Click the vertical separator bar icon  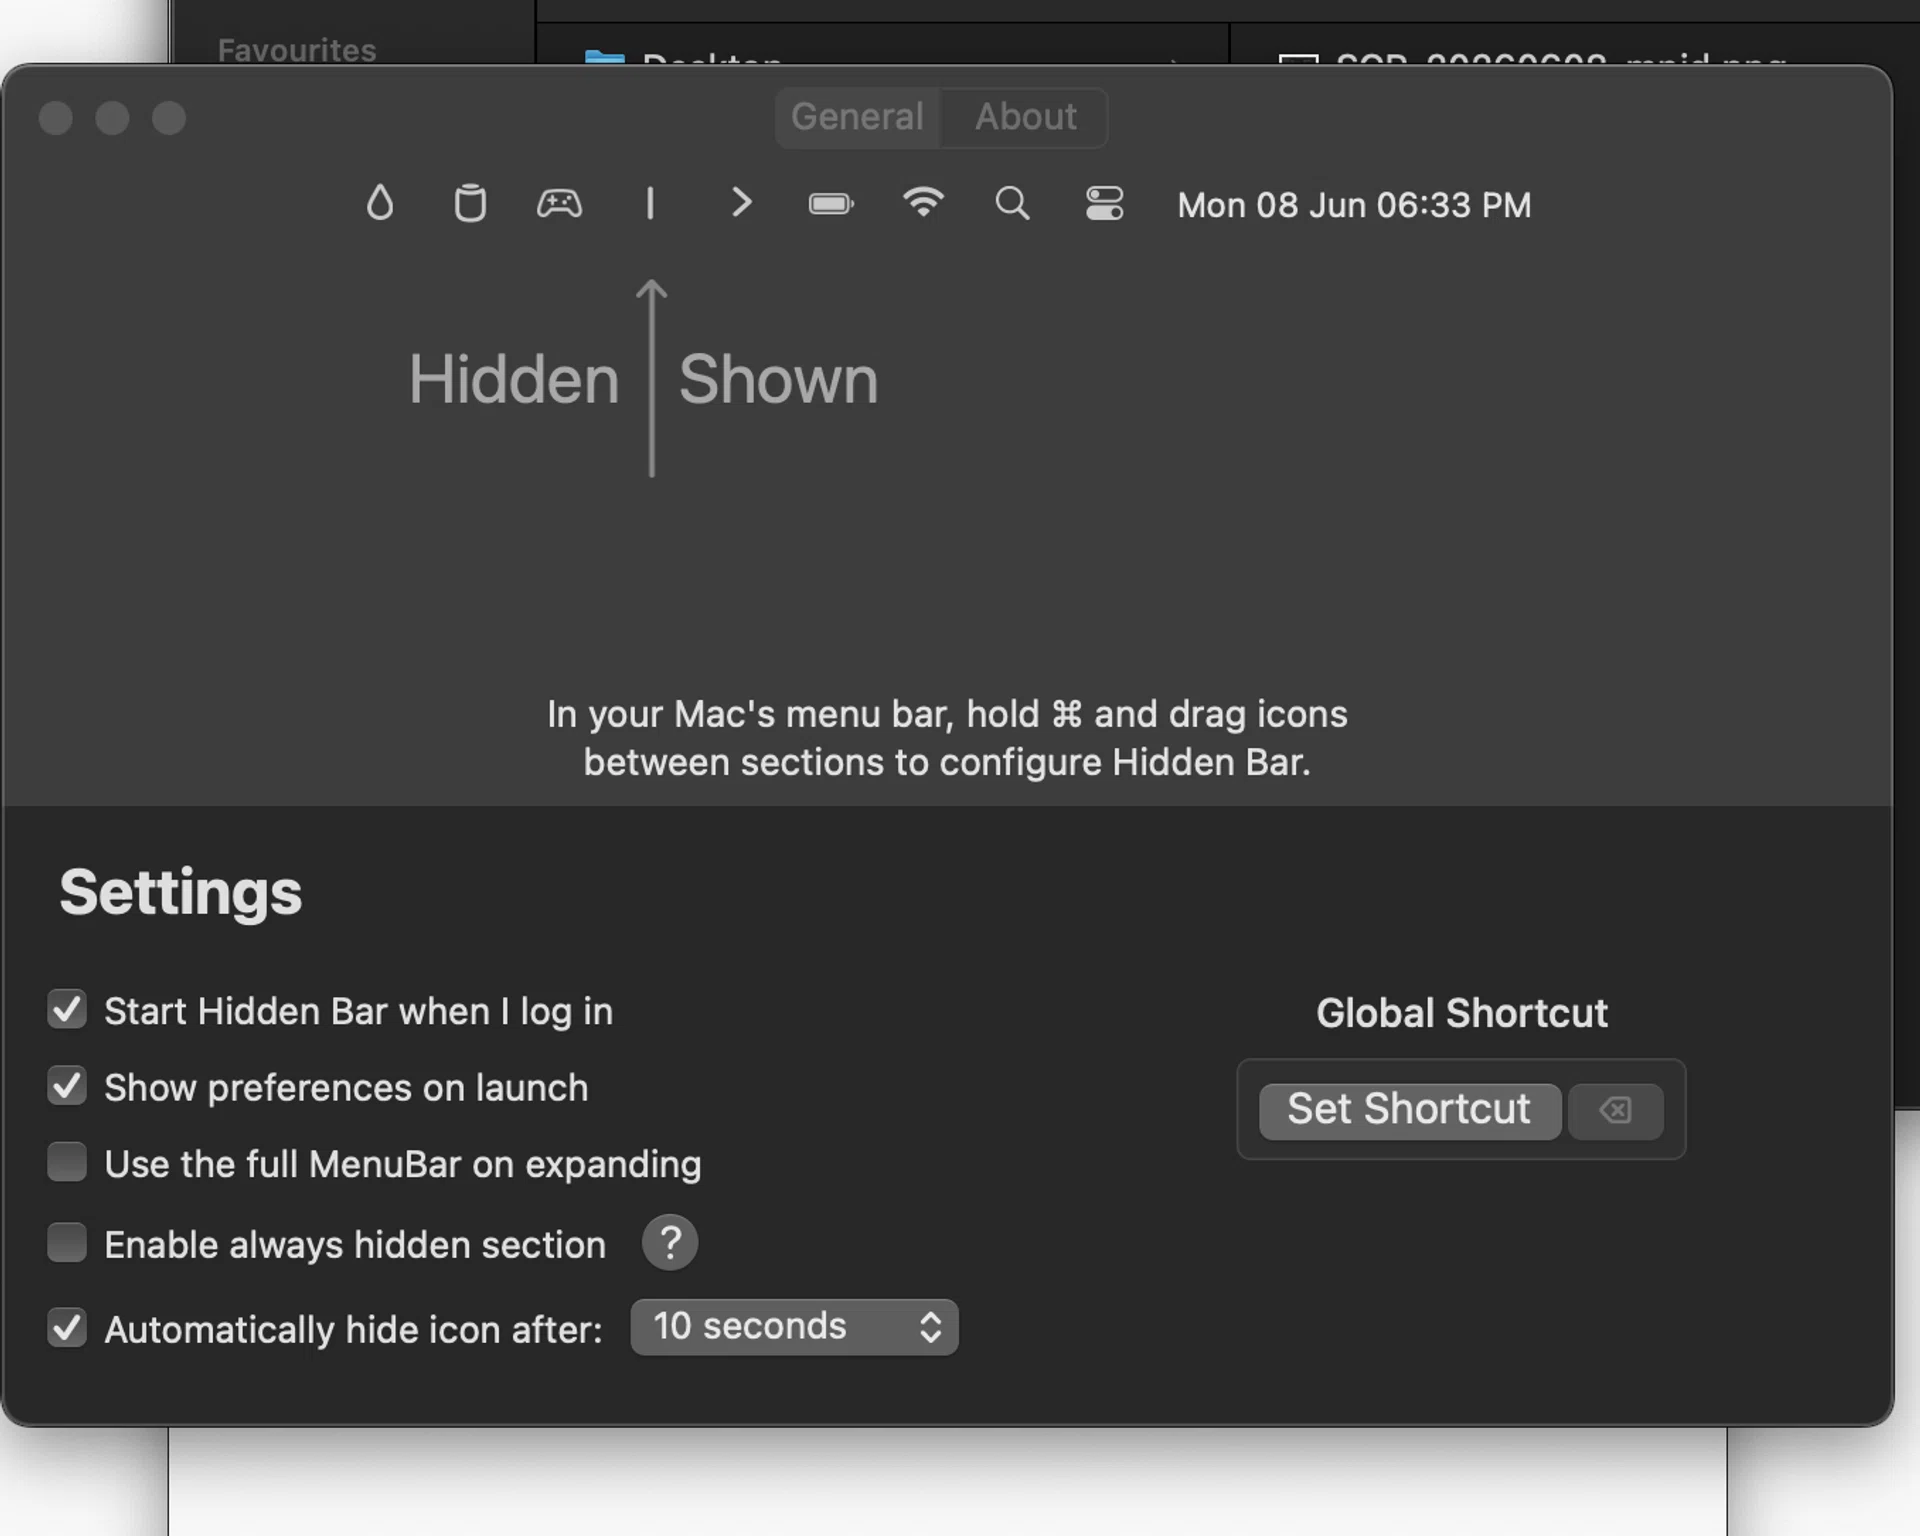650,203
